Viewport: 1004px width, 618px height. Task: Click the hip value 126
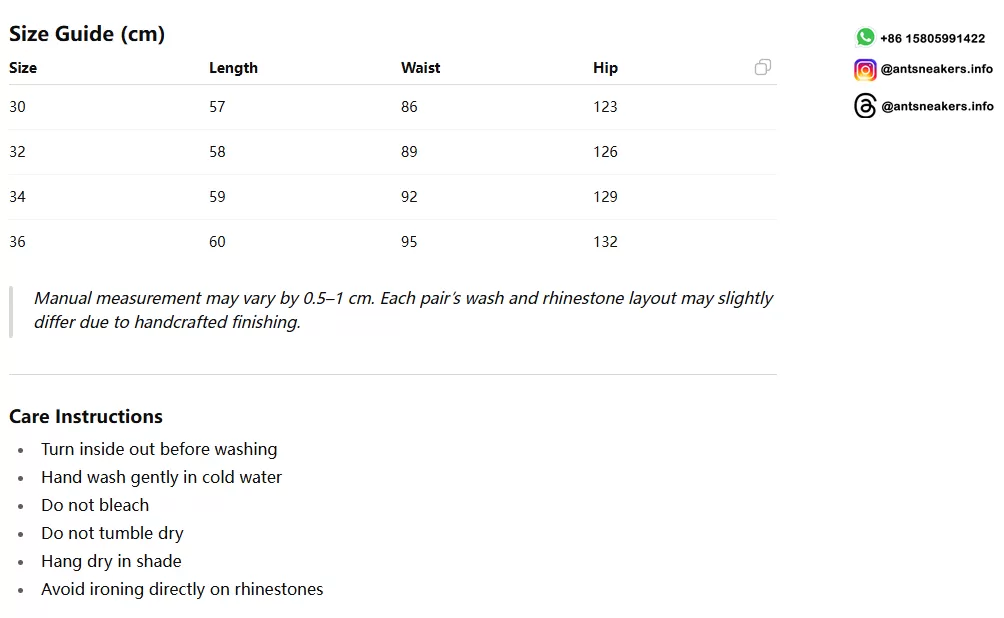point(605,152)
